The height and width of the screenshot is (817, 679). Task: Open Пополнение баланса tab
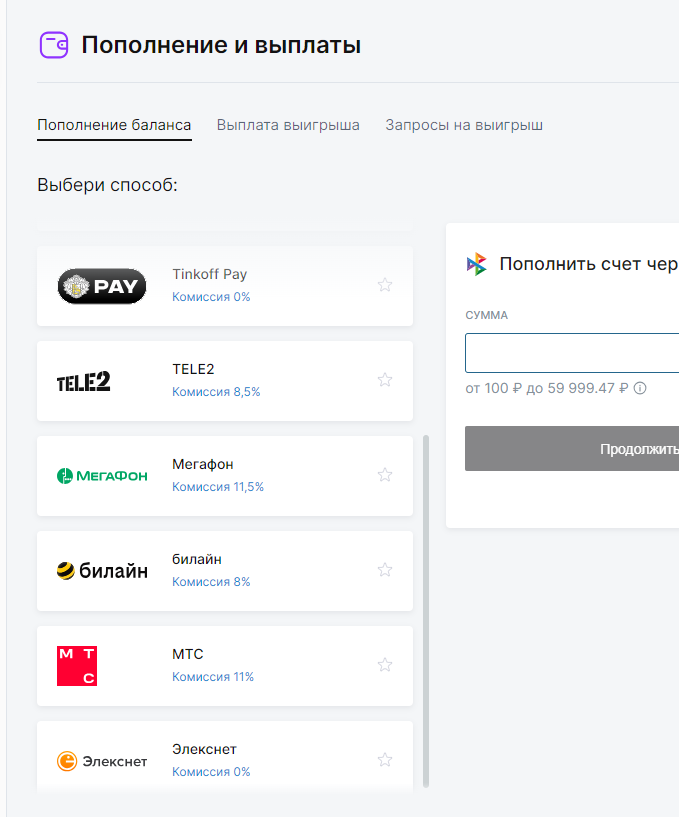pos(114,125)
